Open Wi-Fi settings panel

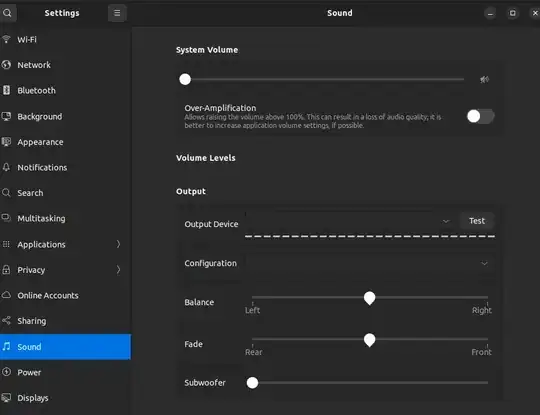[x=65, y=39]
